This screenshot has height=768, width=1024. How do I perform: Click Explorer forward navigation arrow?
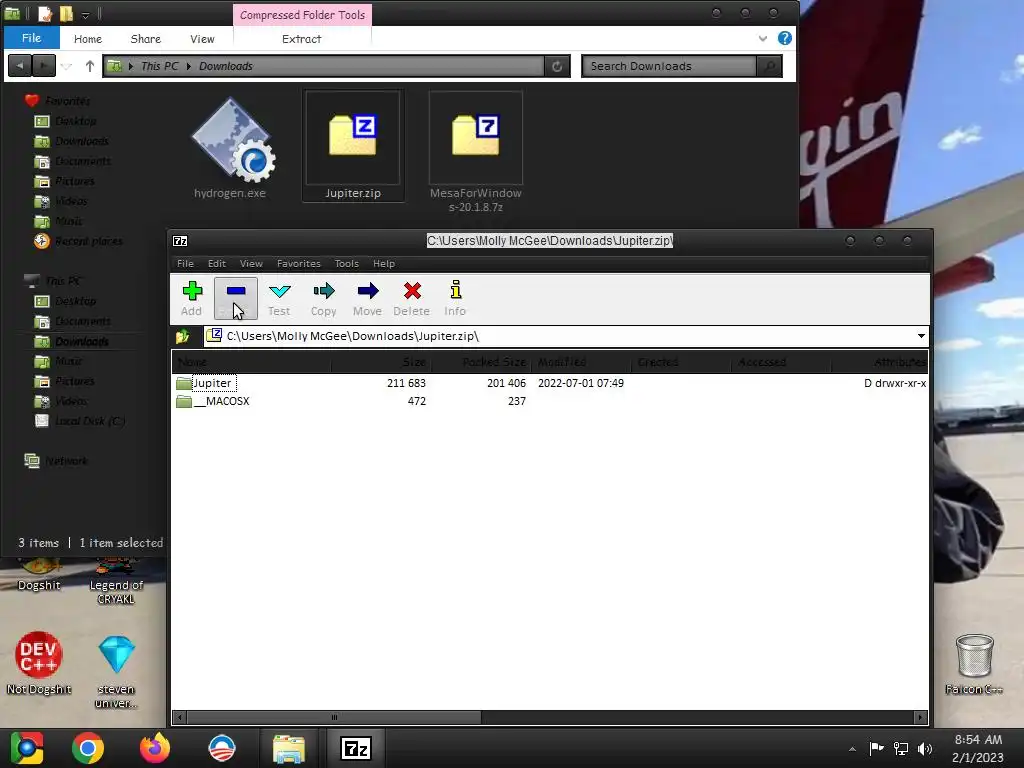44,66
